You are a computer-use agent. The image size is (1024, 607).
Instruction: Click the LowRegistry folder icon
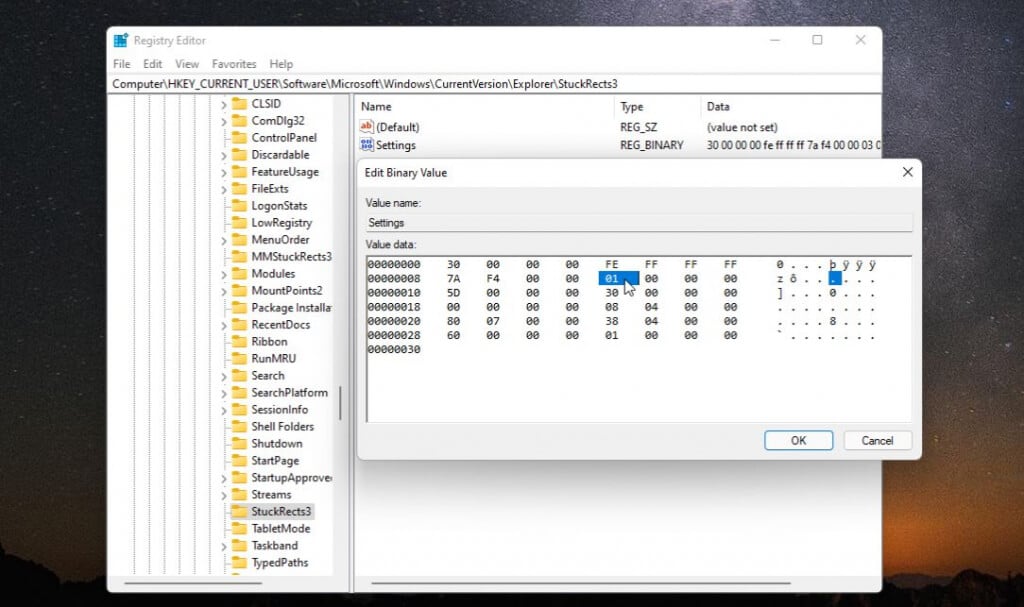pos(240,222)
